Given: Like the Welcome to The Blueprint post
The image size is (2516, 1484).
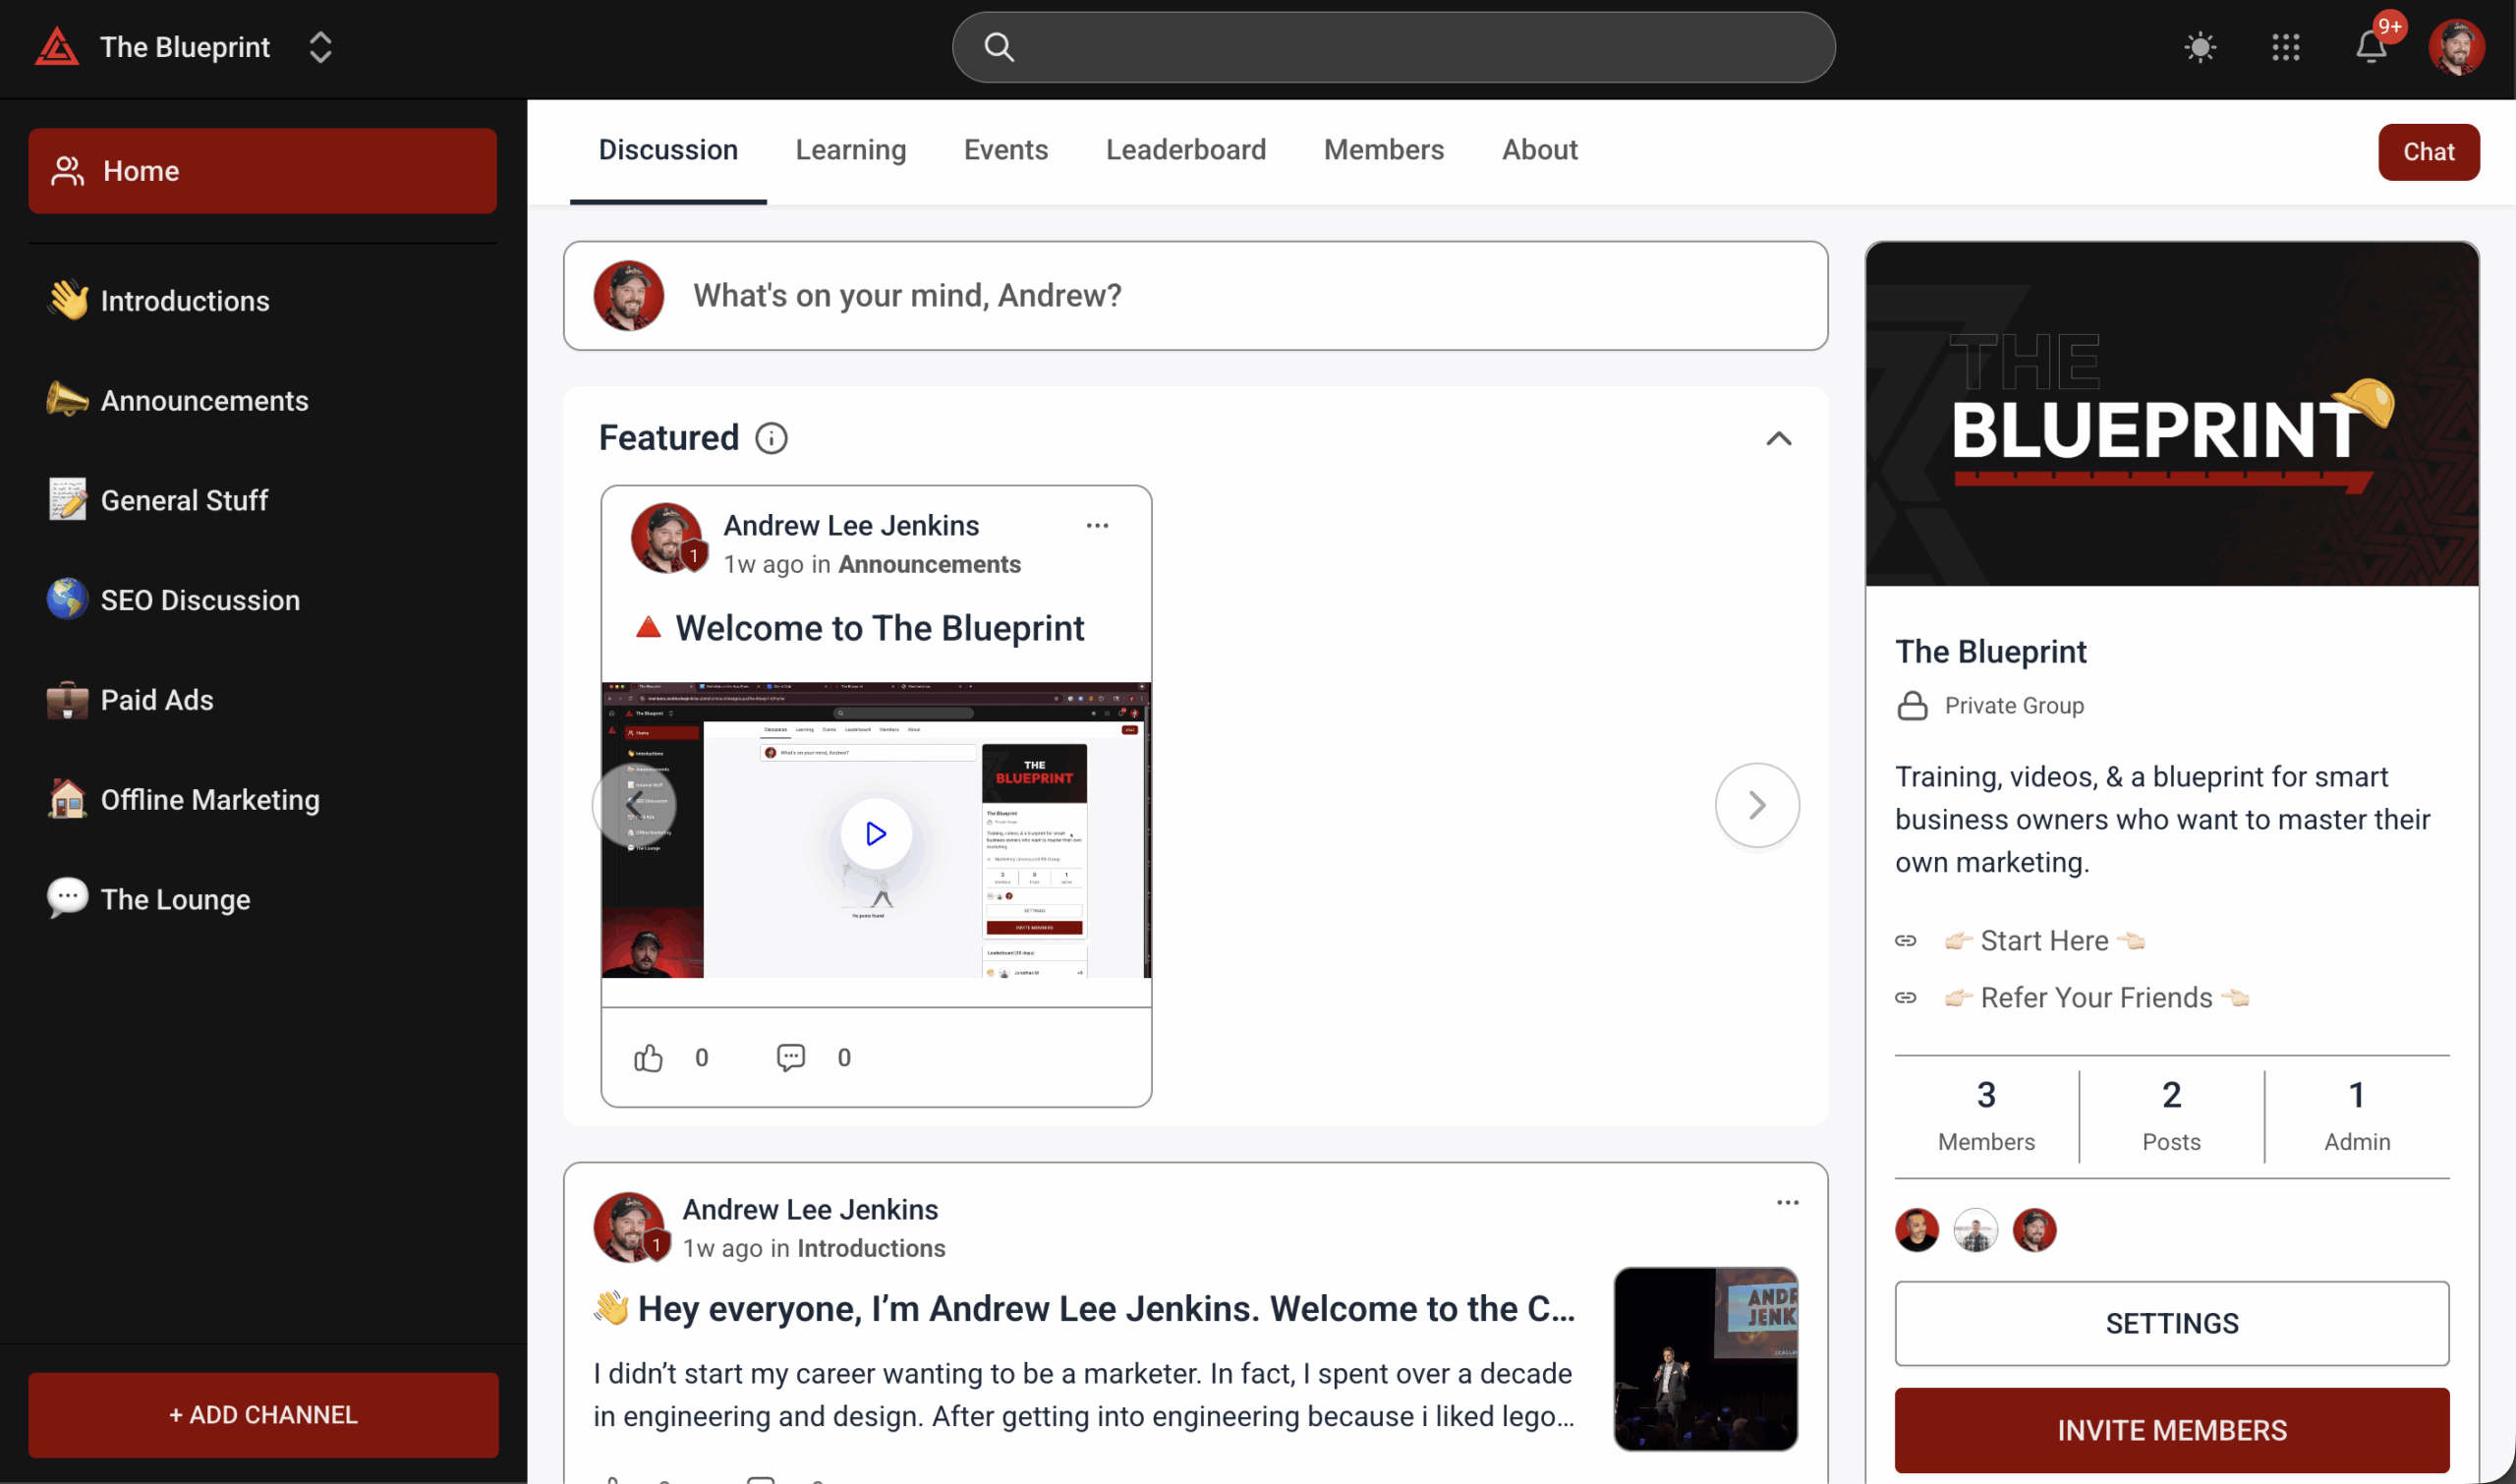Looking at the screenshot, I should (x=648, y=1058).
